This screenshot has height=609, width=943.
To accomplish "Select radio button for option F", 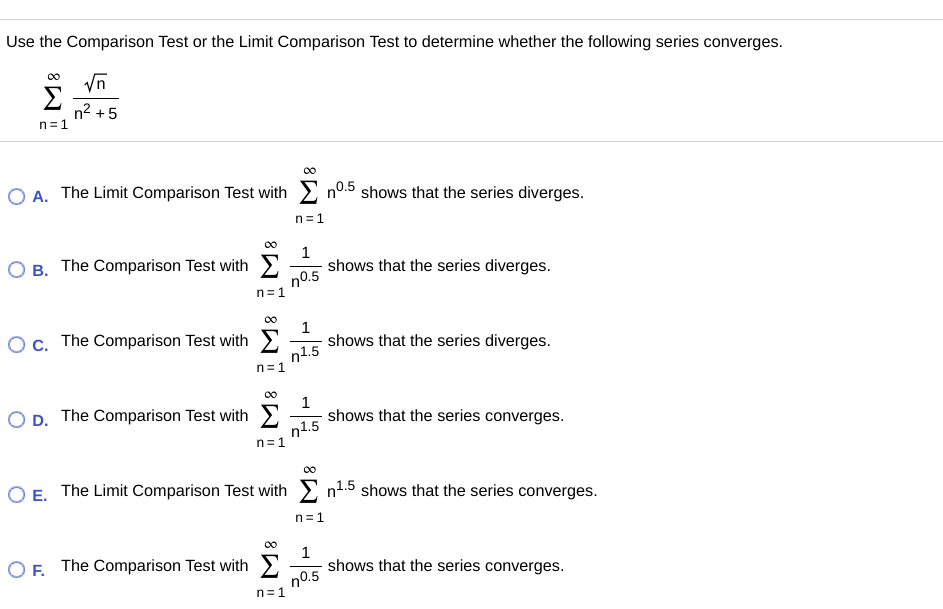I will 16,569.
